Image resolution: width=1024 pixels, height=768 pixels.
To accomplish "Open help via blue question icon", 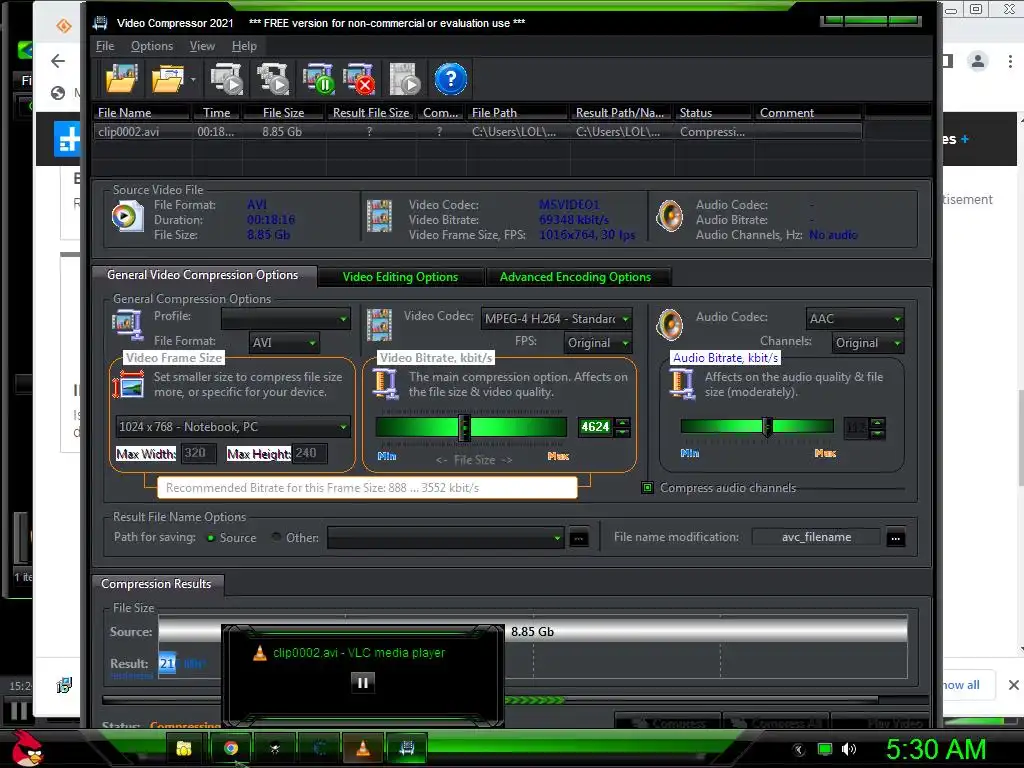I will [x=450, y=79].
